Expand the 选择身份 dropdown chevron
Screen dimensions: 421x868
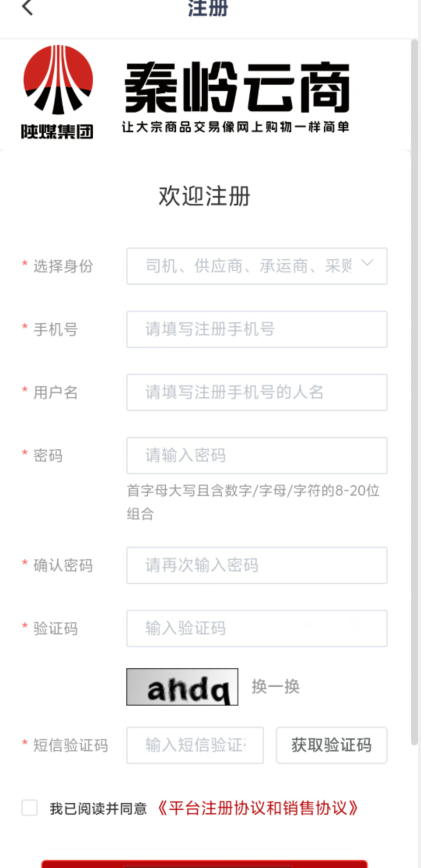[367, 264]
